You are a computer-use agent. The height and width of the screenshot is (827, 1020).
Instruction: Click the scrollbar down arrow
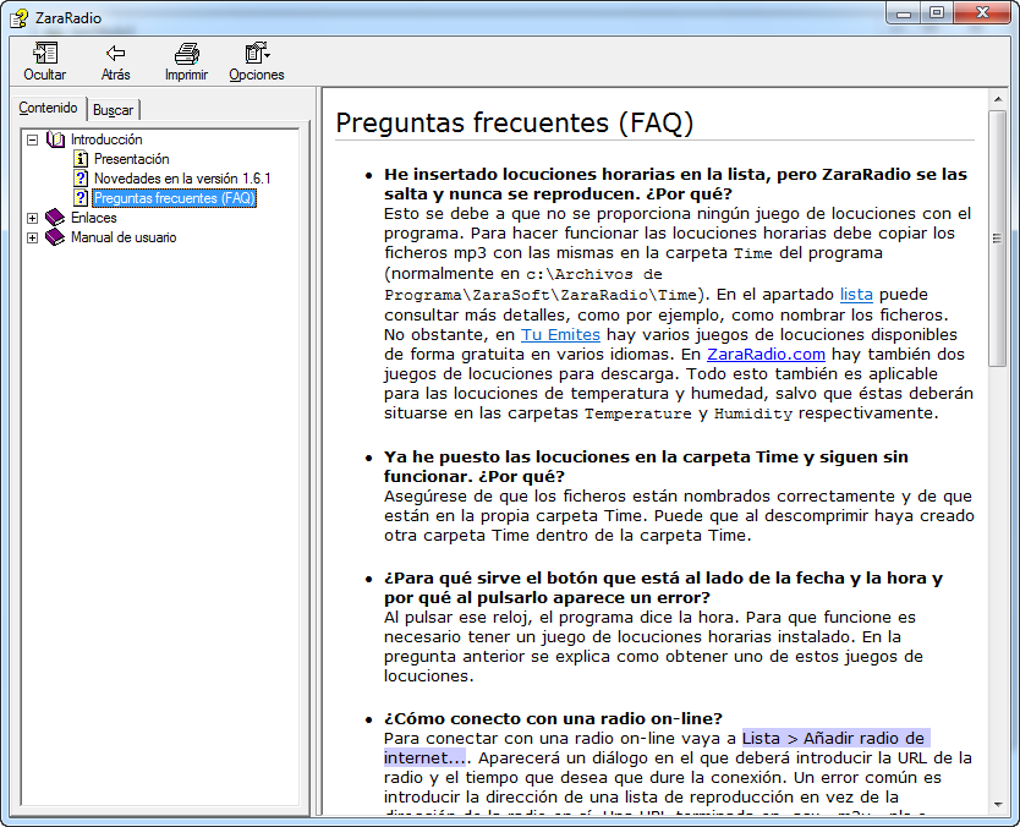[x=998, y=805]
